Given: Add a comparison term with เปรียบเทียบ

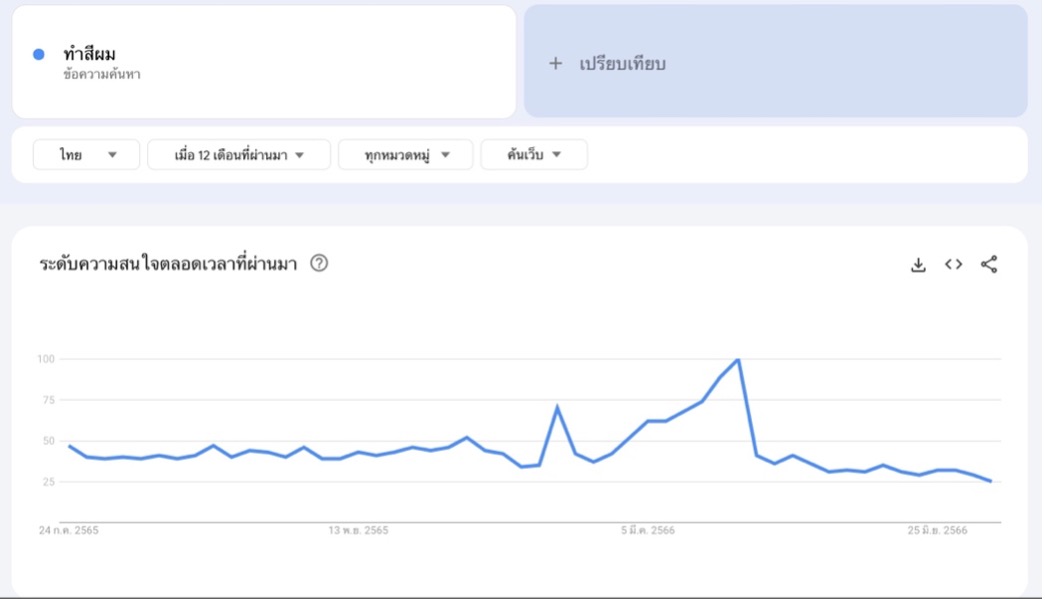Looking at the screenshot, I should [x=776, y=61].
